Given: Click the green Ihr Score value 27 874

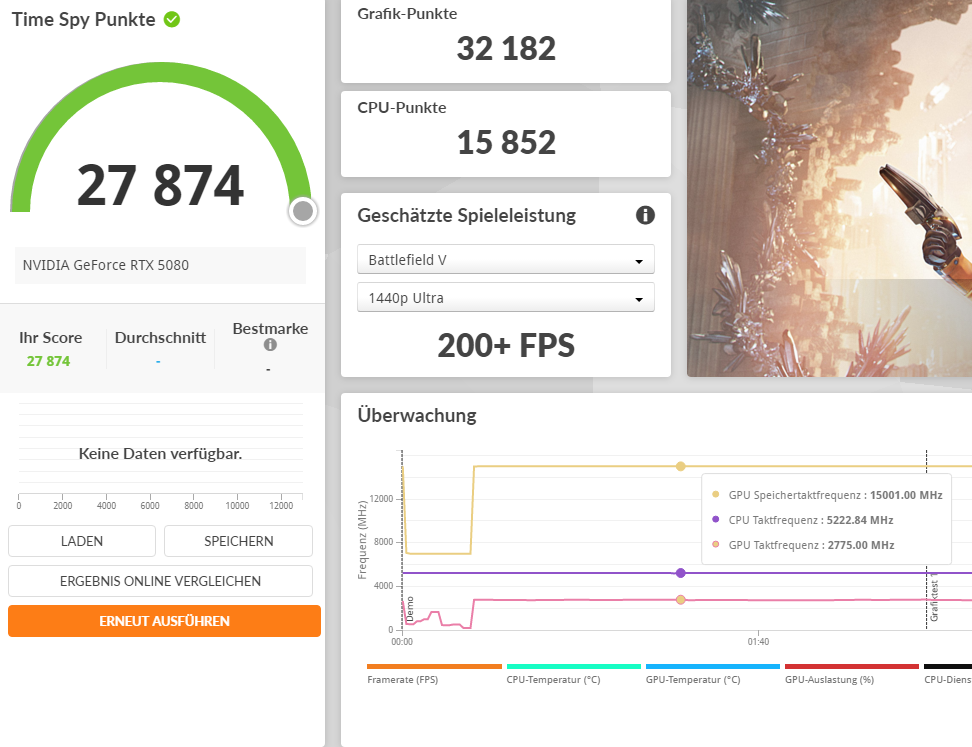Looking at the screenshot, I should click(x=48, y=361).
